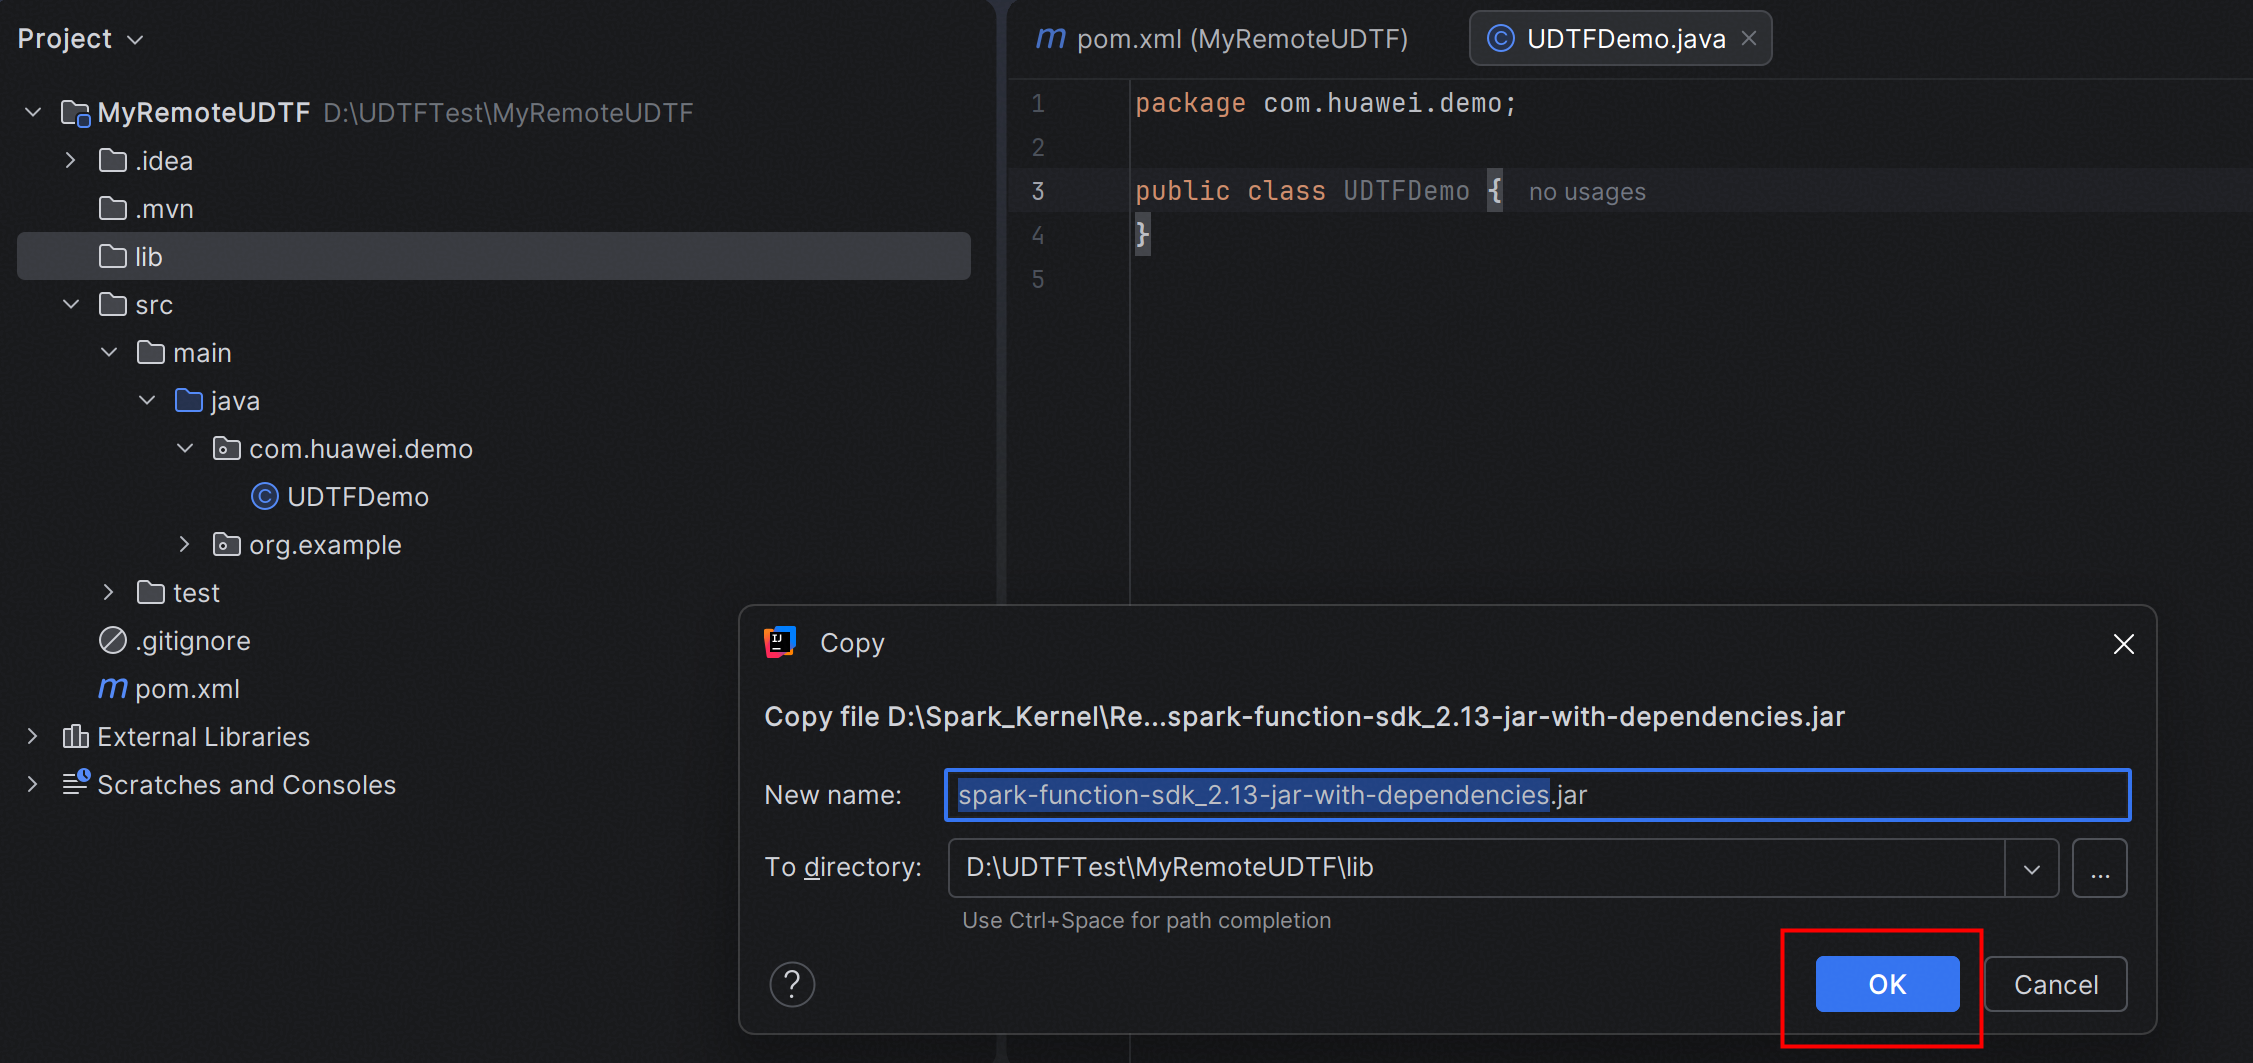Expand Scratches and Consoles node
Viewport: 2253px width, 1063px height.
tap(33, 784)
